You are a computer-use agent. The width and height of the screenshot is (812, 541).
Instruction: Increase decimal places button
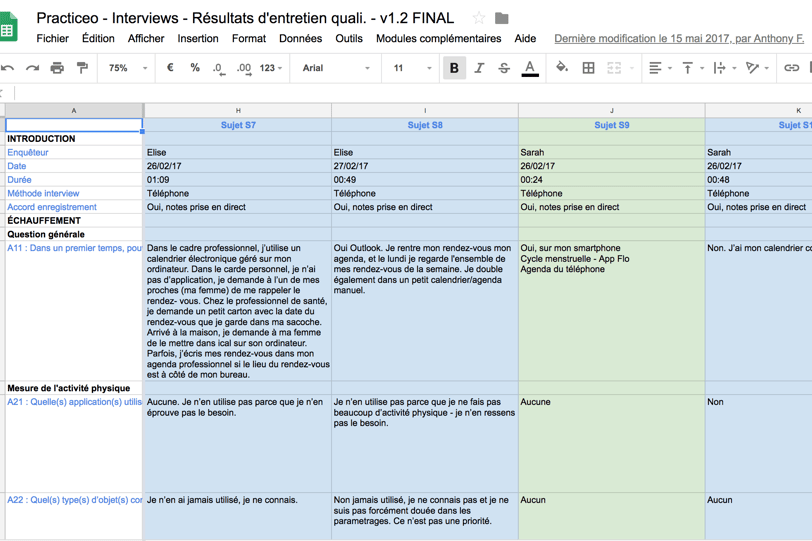pos(244,68)
